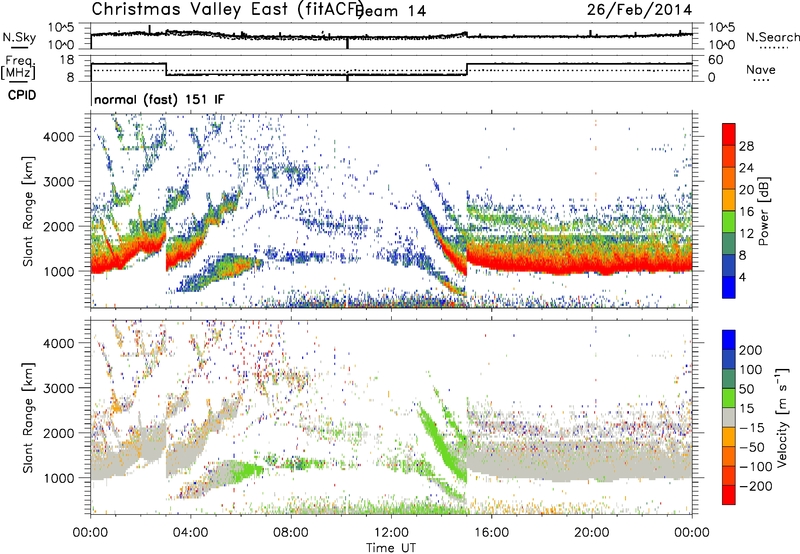Click the orange Power colorbar segment between 20 and 24

729,178
